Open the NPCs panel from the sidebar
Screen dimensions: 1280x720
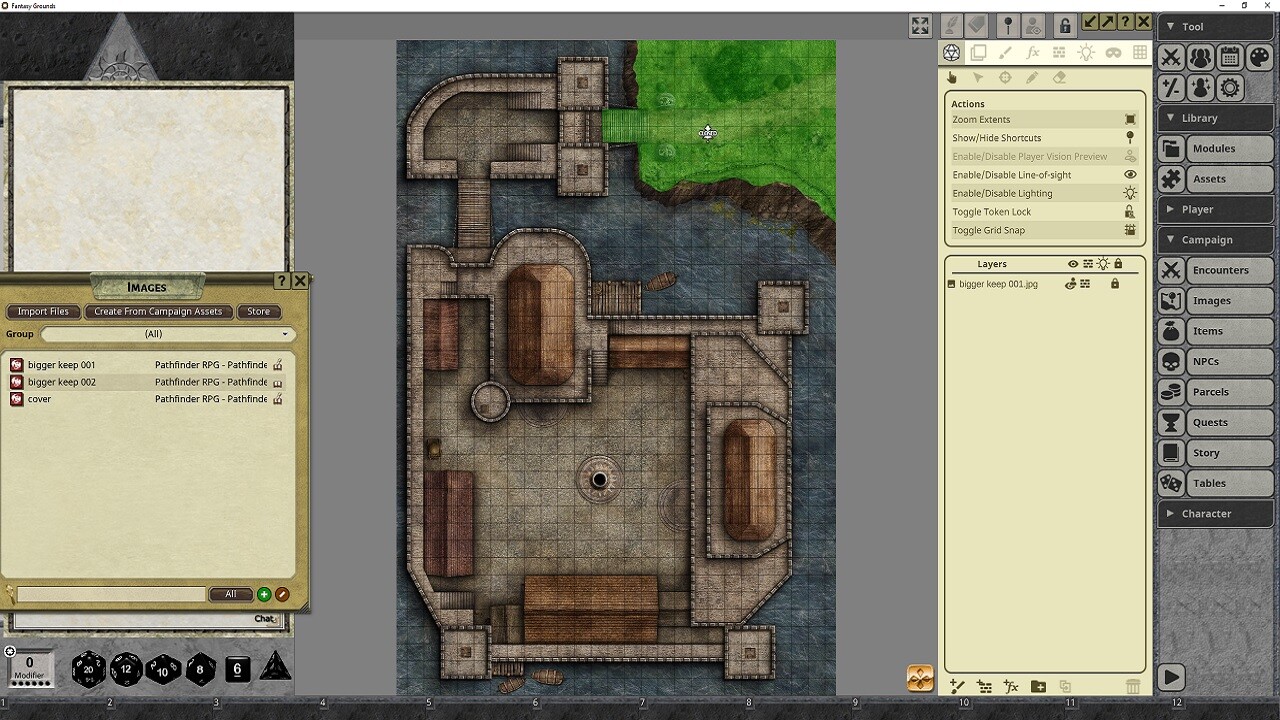point(1214,361)
